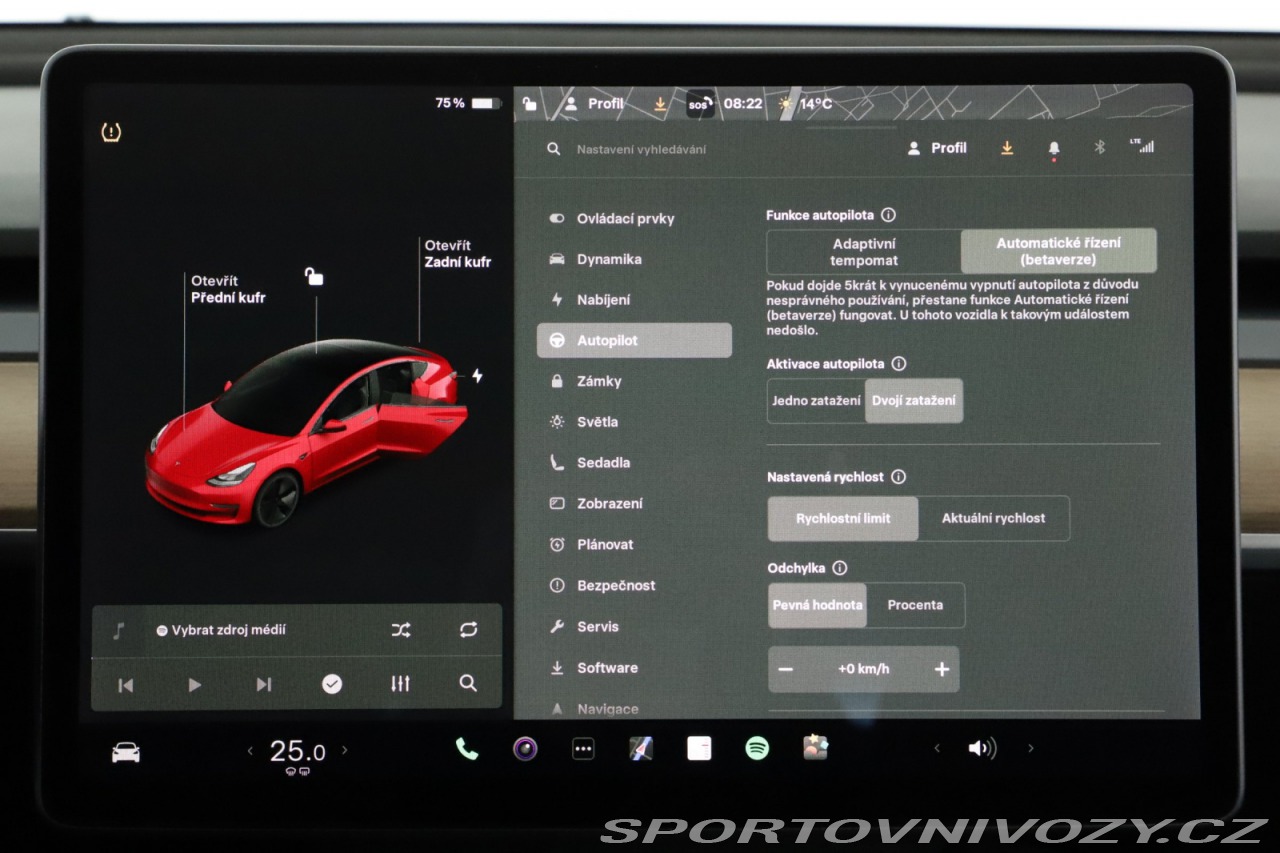Switch speed setting to Aktuální rychlost
Image resolution: width=1280 pixels, height=853 pixels.
click(x=993, y=519)
